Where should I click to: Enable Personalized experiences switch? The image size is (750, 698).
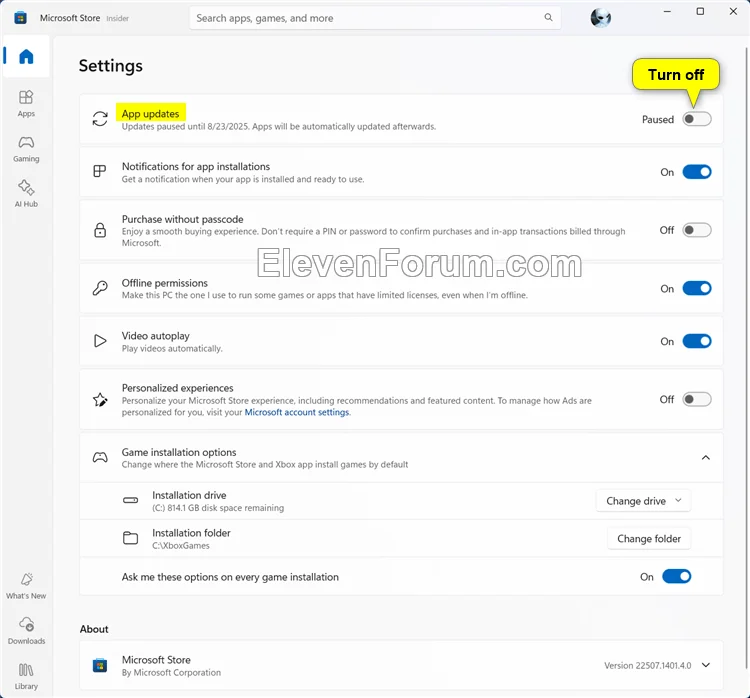(x=697, y=399)
